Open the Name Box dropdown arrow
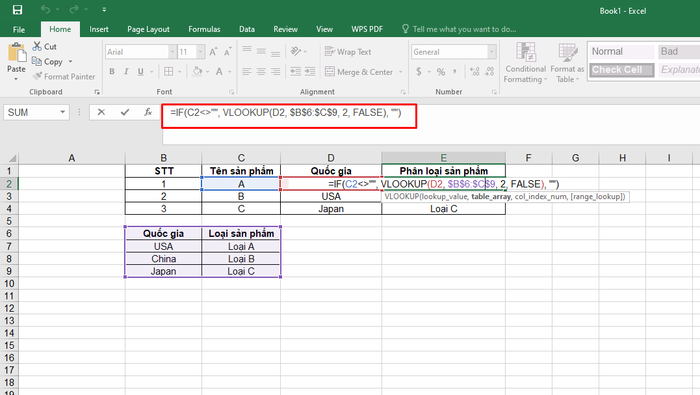The height and width of the screenshot is (395, 700). pos(63,112)
